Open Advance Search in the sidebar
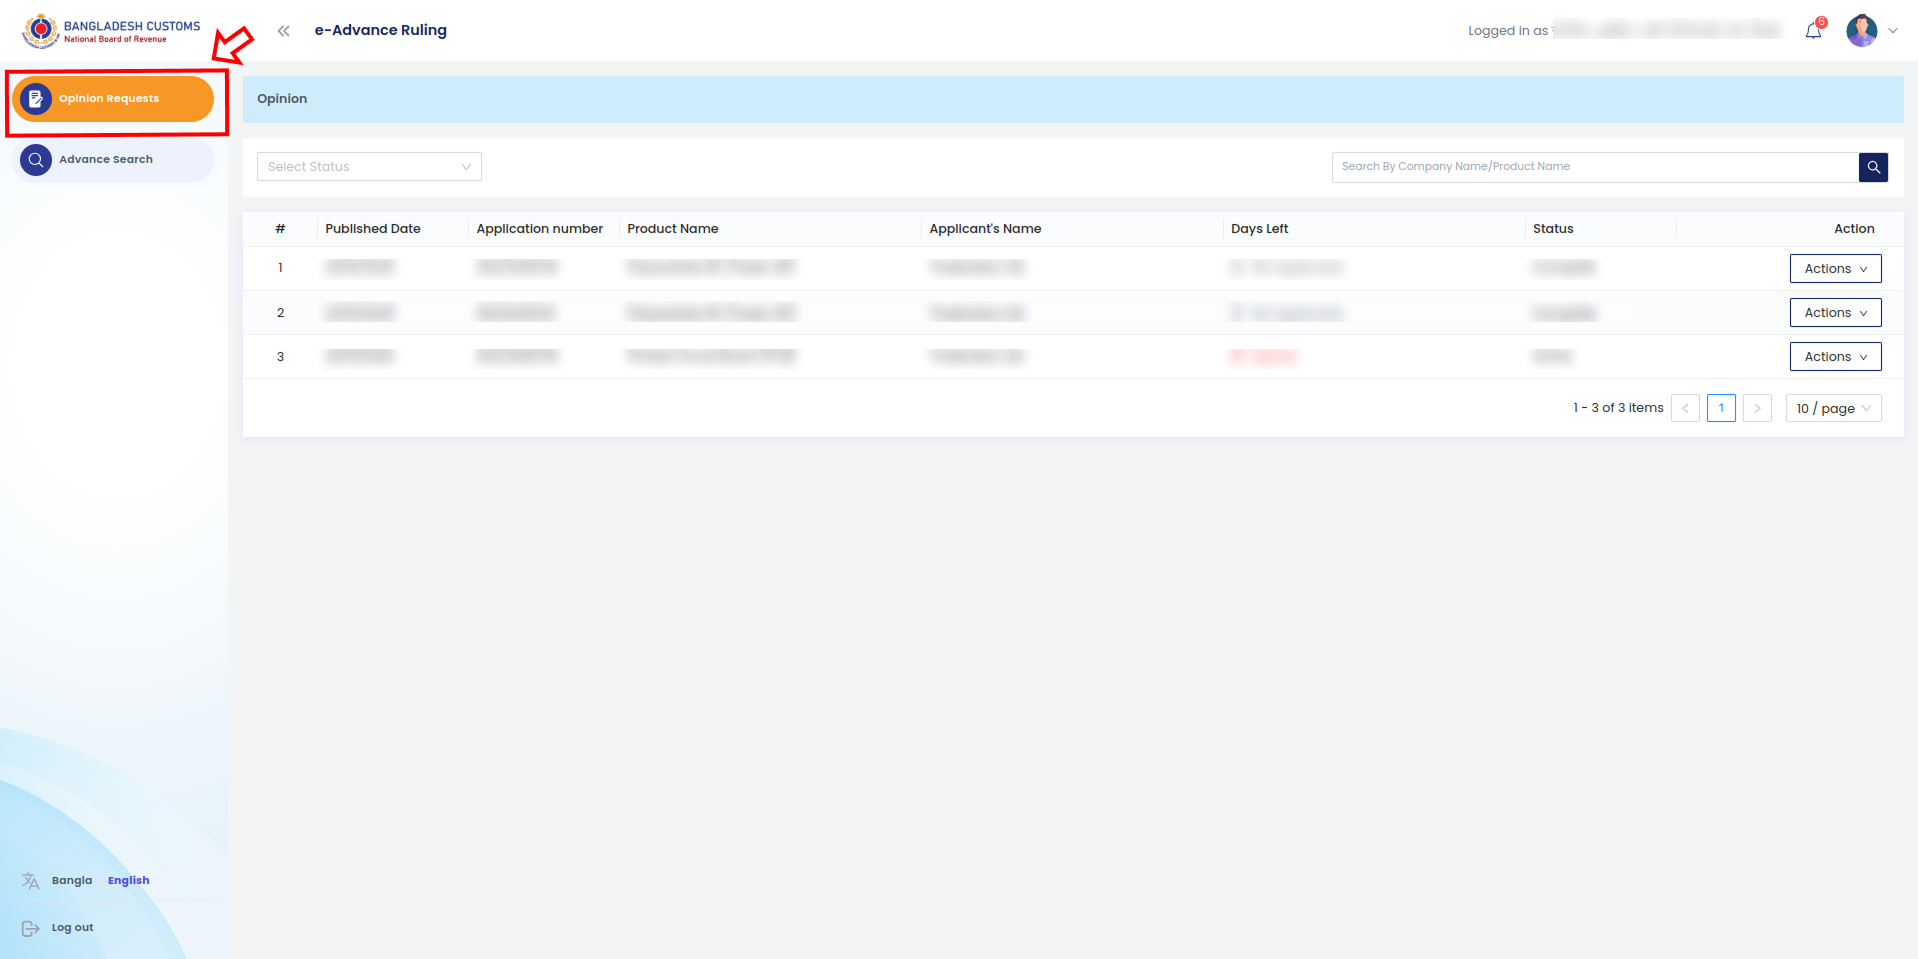The width and height of the screenshot is (1918, 959). click(113, 160)
